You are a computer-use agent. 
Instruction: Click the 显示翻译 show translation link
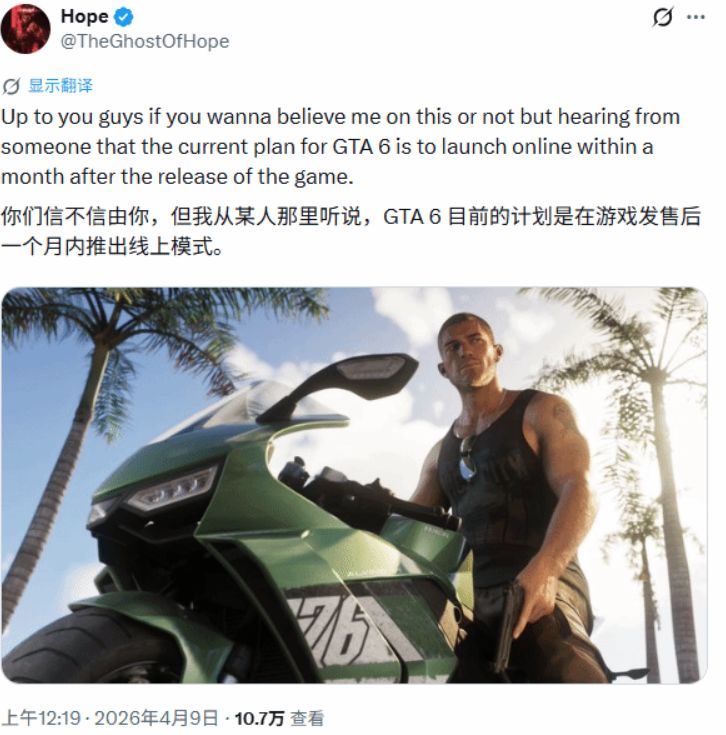(x=60, y=86)
